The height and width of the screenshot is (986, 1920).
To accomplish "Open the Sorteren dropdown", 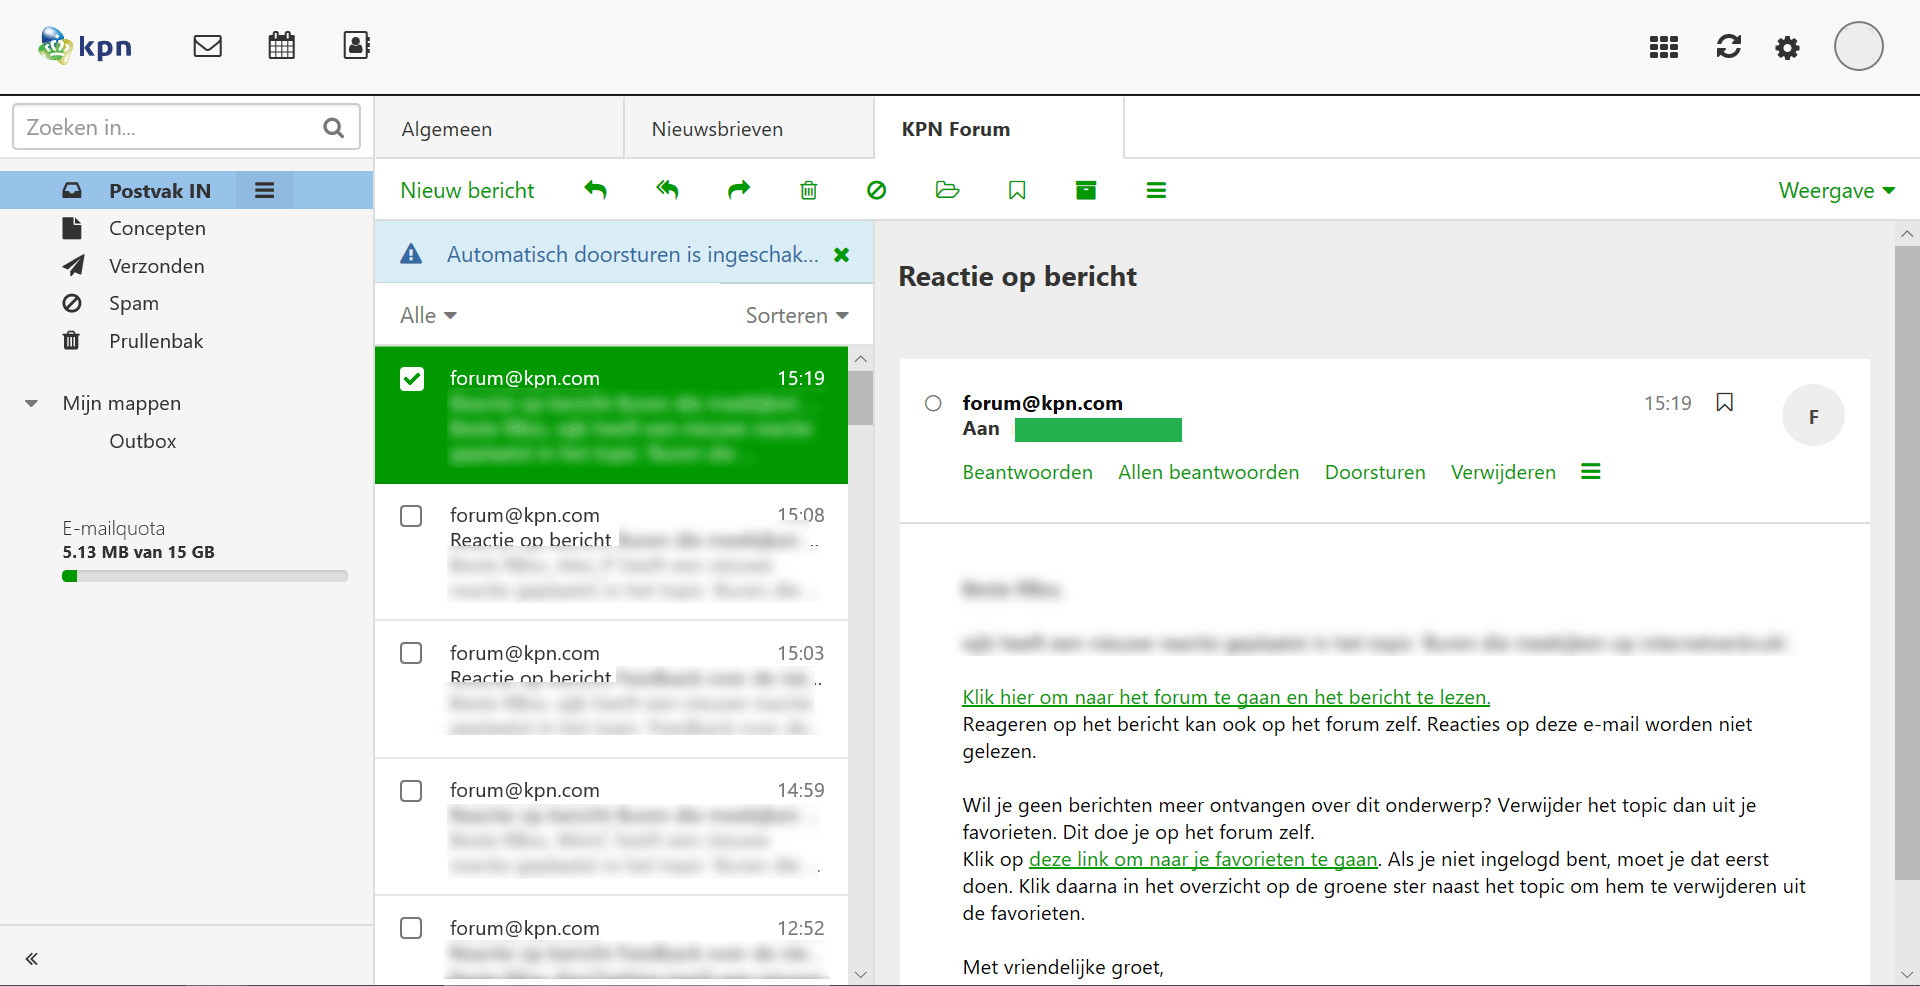I will [797, 316].
